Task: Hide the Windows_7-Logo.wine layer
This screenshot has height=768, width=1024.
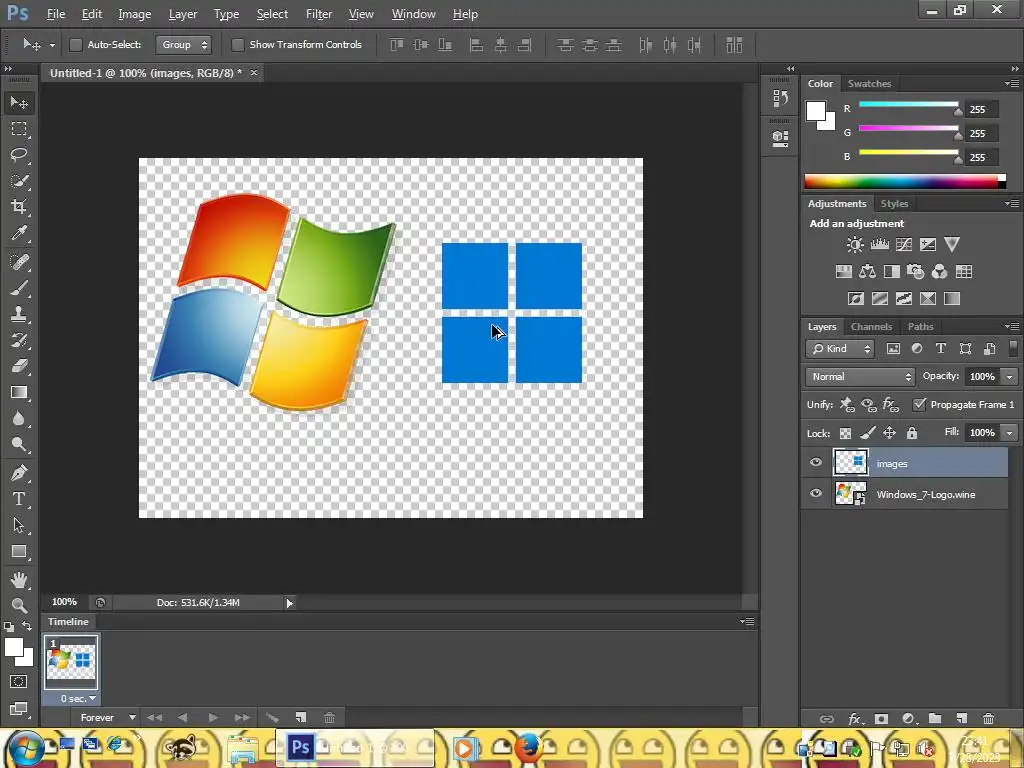Action: point(816,494)
